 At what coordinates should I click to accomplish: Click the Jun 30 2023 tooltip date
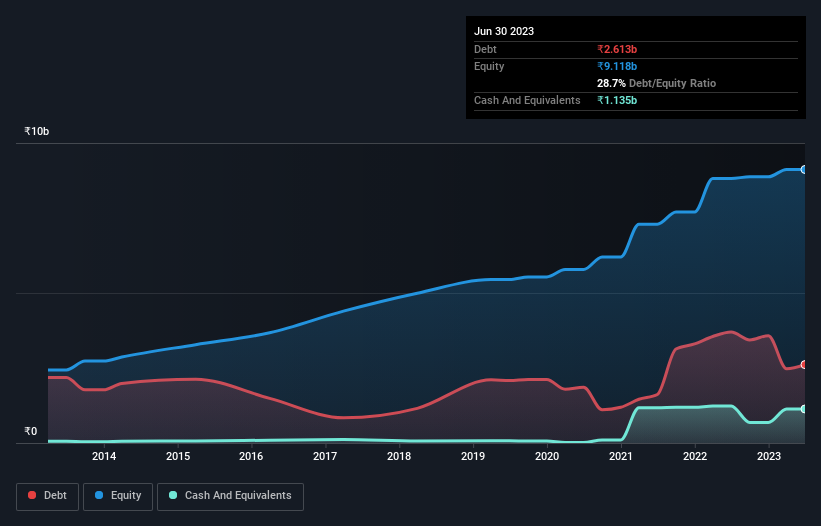tap(504, 31)
